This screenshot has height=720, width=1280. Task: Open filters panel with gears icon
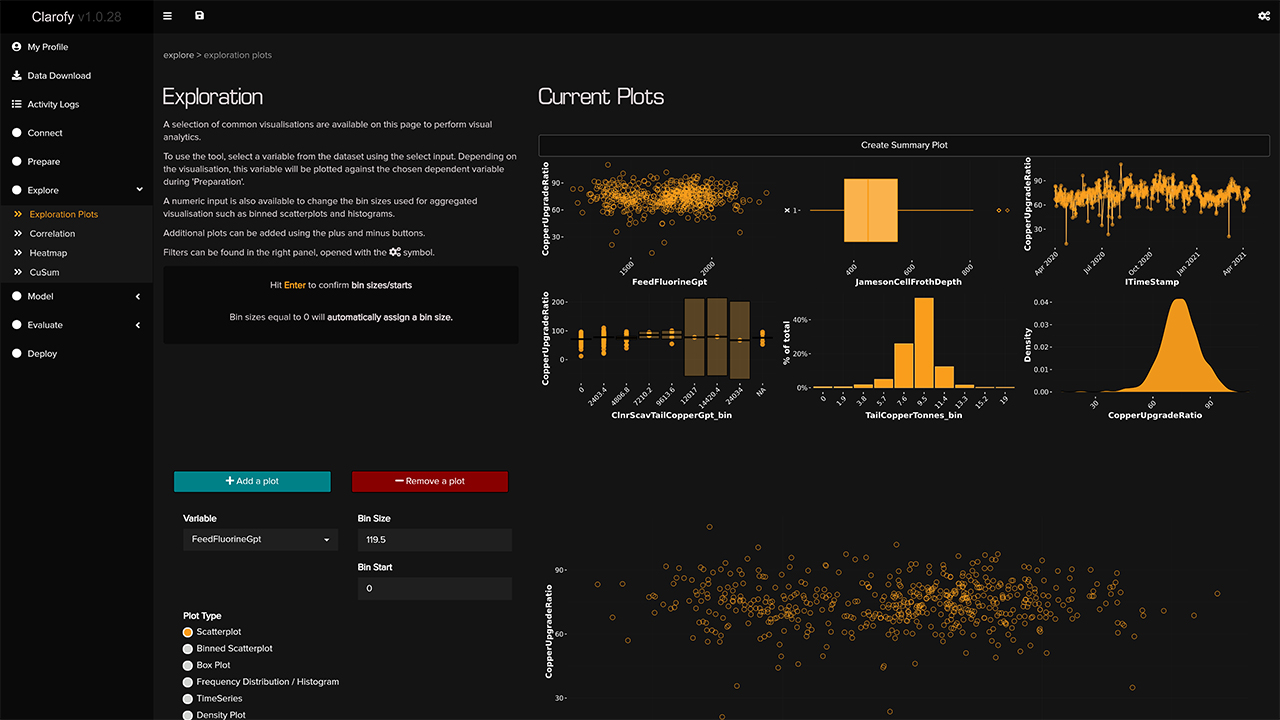1263,16
